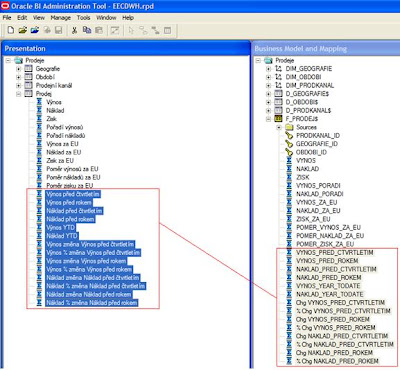400x370 pixels.
Task: Open the File menu
Action: pos(7,17)
